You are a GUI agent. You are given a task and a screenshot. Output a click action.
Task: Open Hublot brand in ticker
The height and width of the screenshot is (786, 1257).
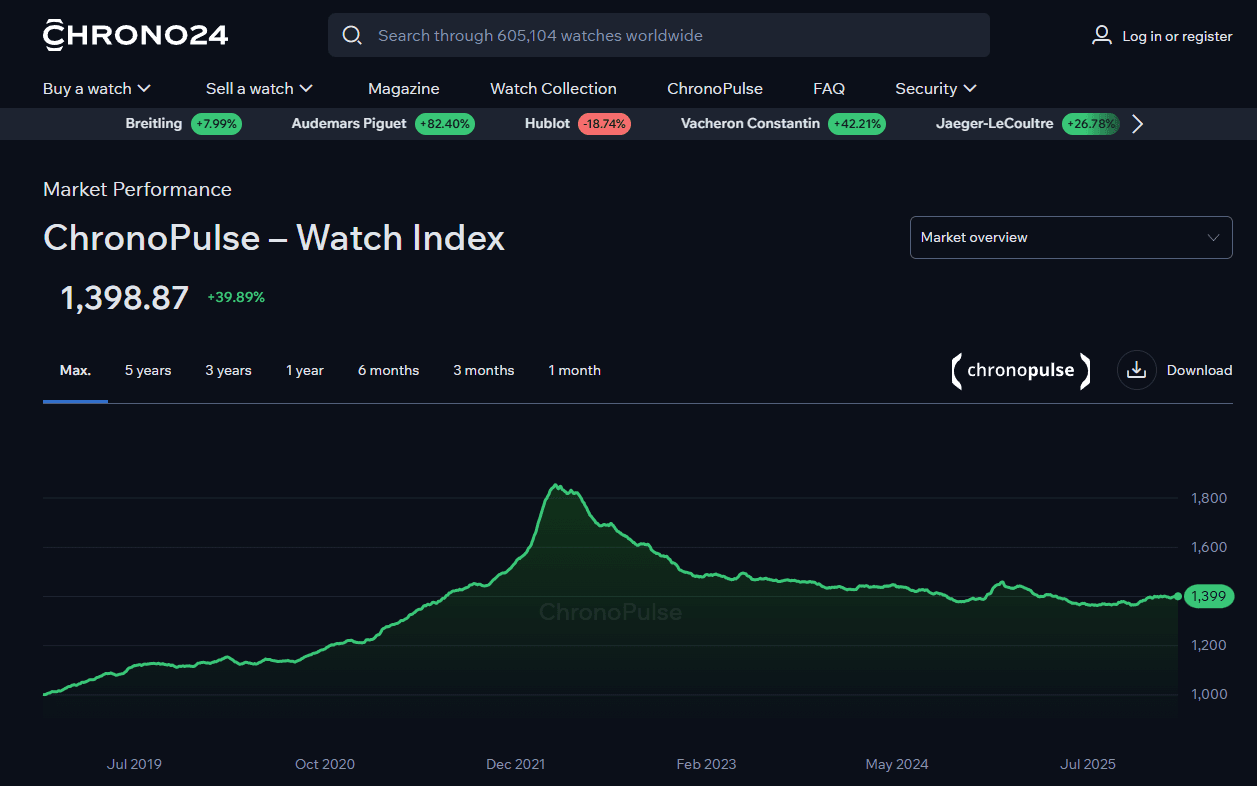[x=547, y=124]
